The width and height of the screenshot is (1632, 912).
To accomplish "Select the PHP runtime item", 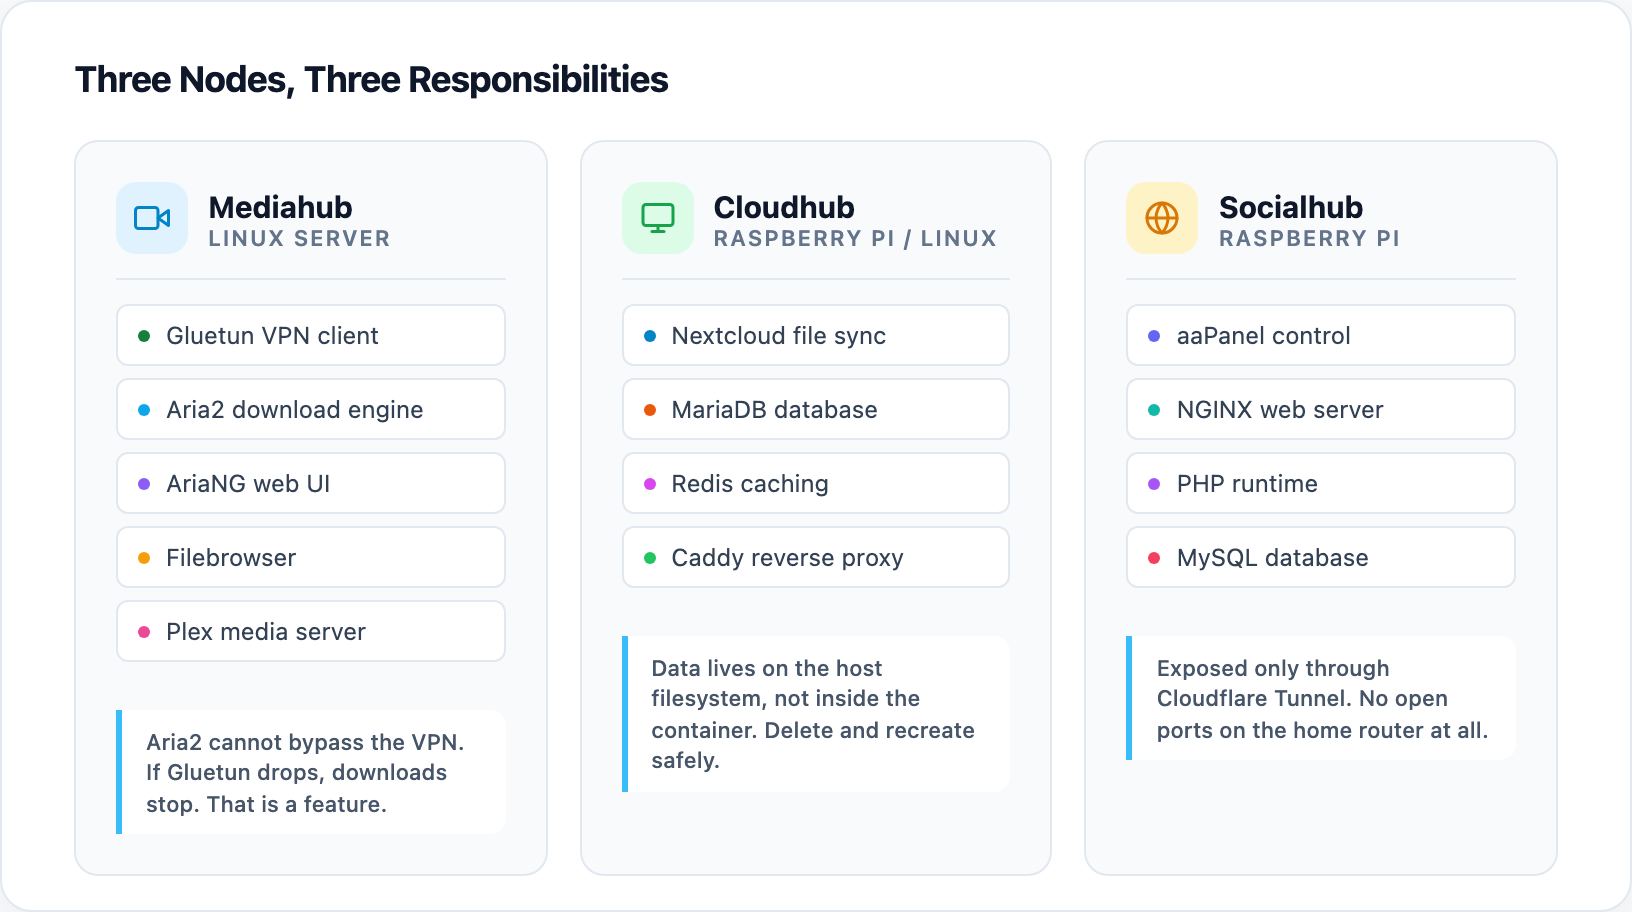I will (x=1321, y=483).
